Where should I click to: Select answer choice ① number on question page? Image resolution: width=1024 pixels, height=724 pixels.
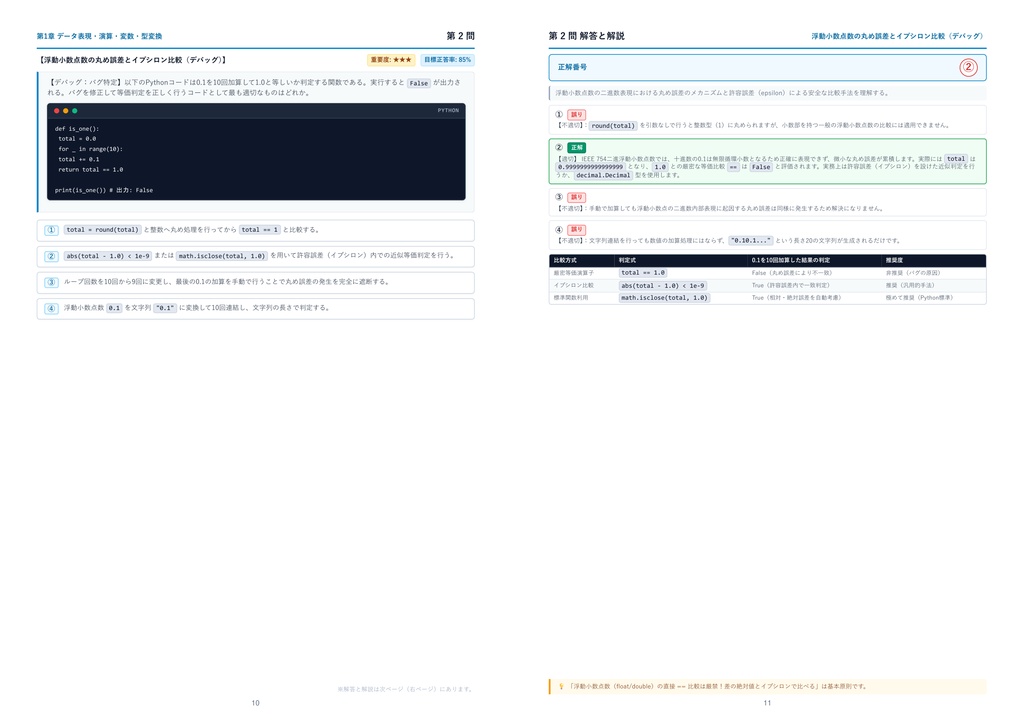tap(52, 230)
